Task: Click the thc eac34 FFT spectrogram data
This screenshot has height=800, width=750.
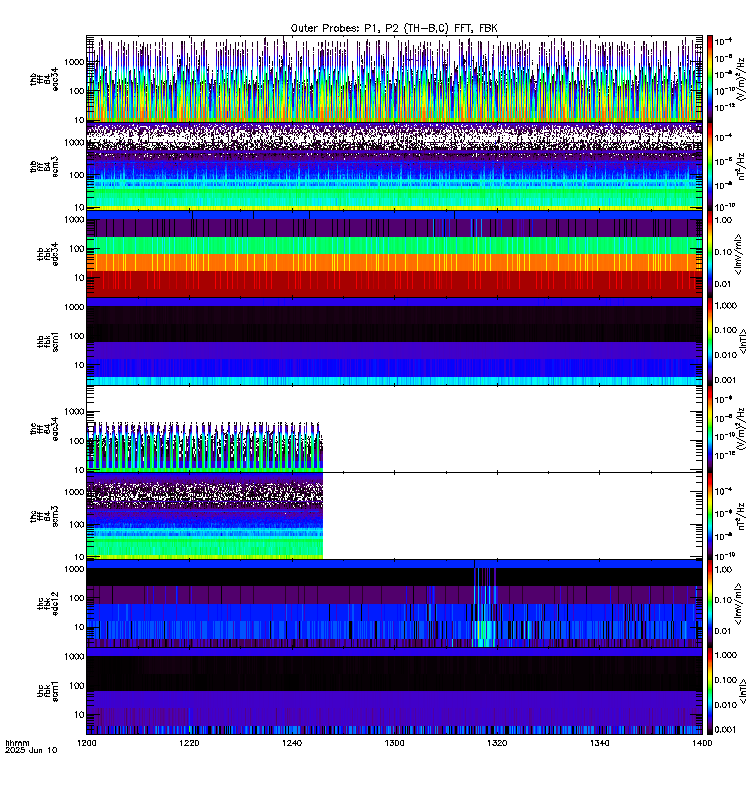Action: pyautogui.click(x=205, y=445)
